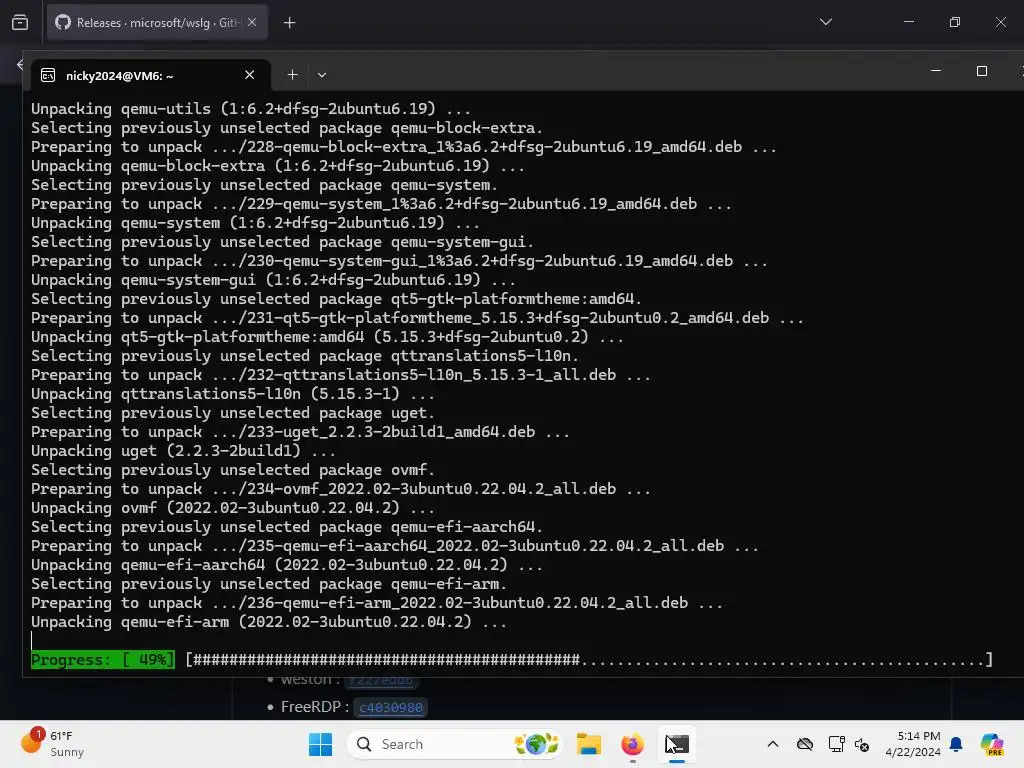Show hidden system tray icons

coord(773,744)
